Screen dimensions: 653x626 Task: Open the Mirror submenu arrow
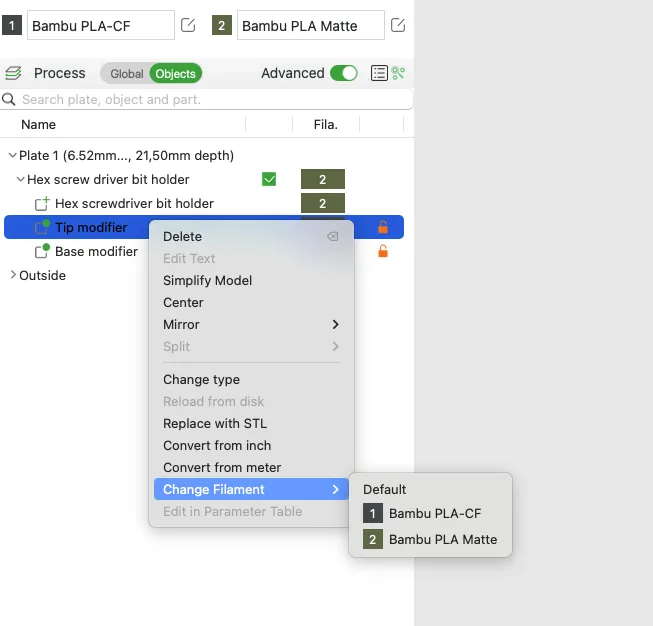tap(335, 324)
